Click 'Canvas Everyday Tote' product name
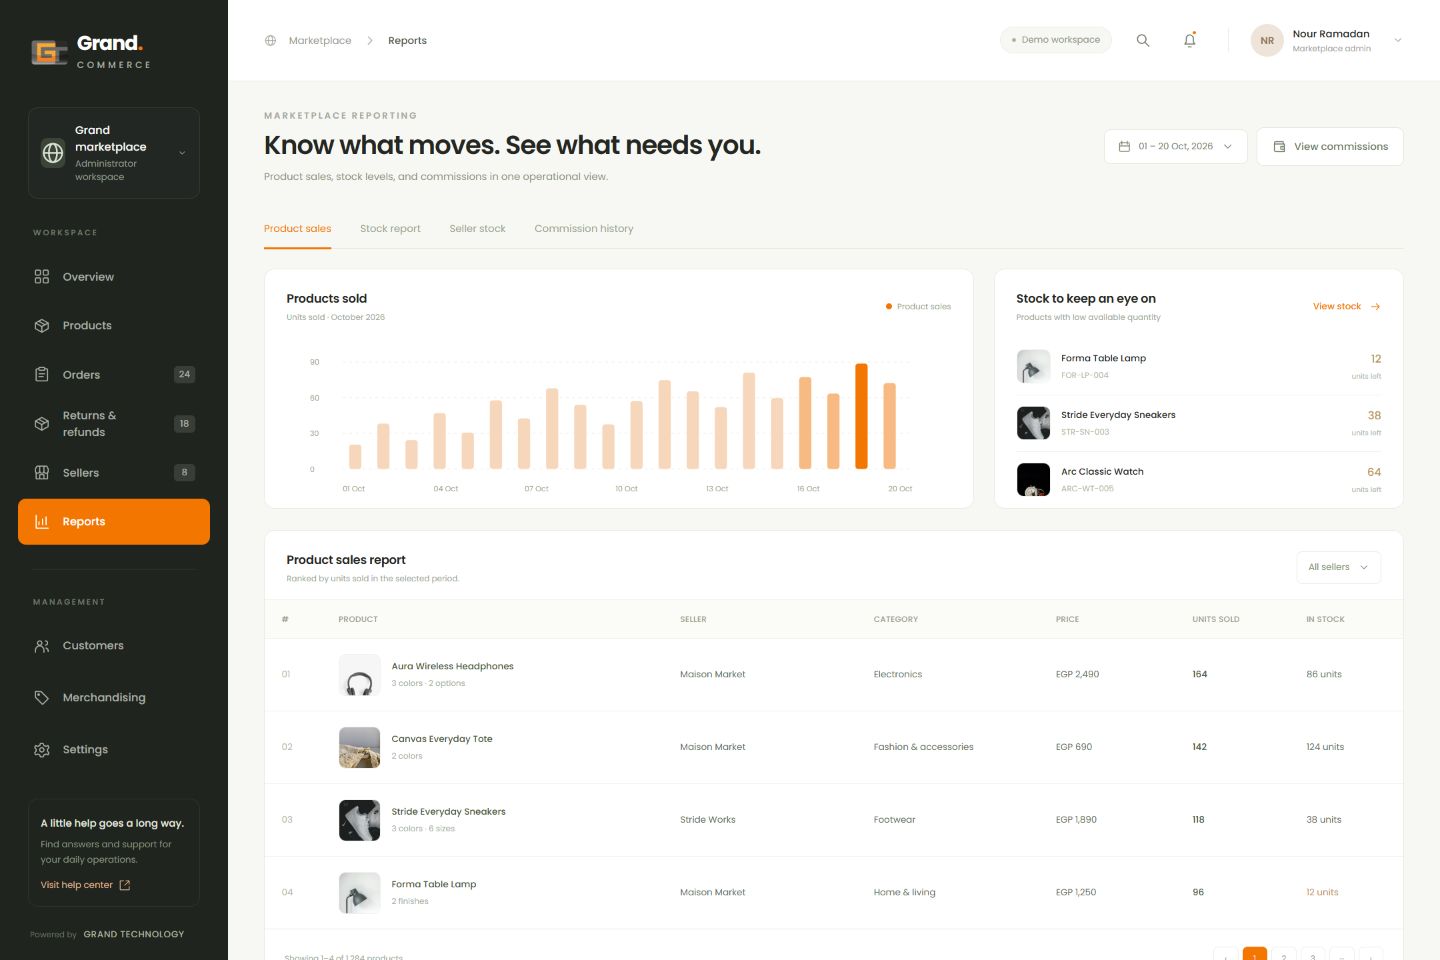 pyautogui.click(x=442, y=739)
